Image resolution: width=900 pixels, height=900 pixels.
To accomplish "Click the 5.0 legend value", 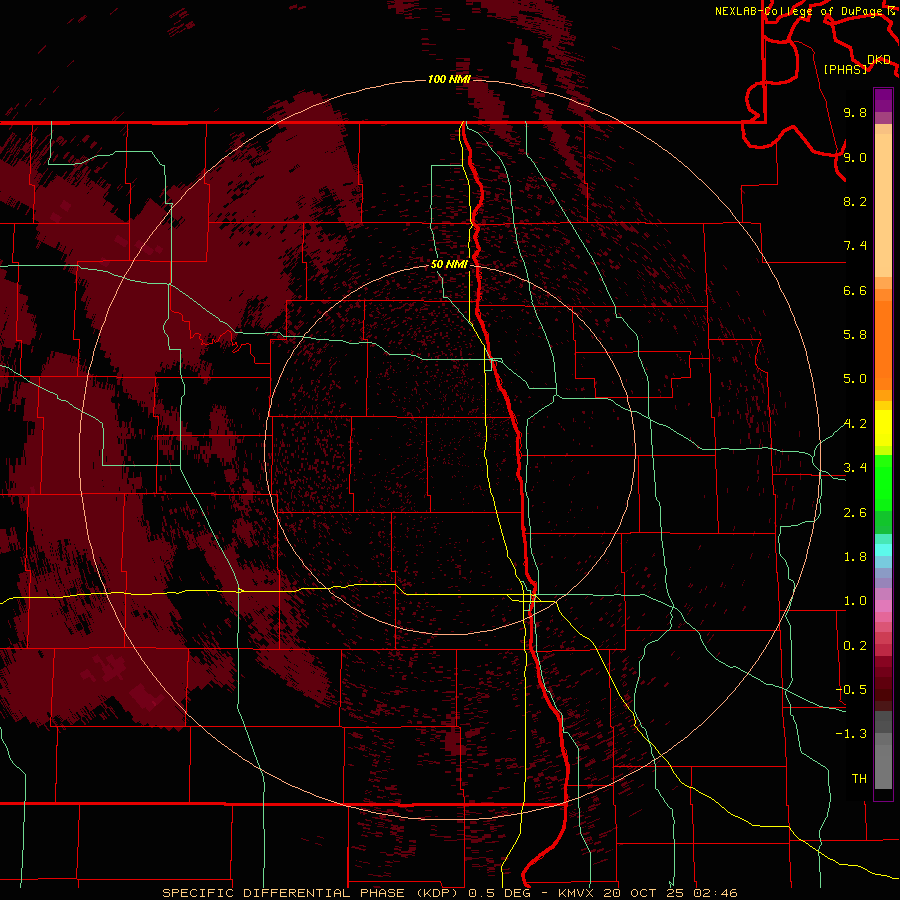I will point(855,379).
